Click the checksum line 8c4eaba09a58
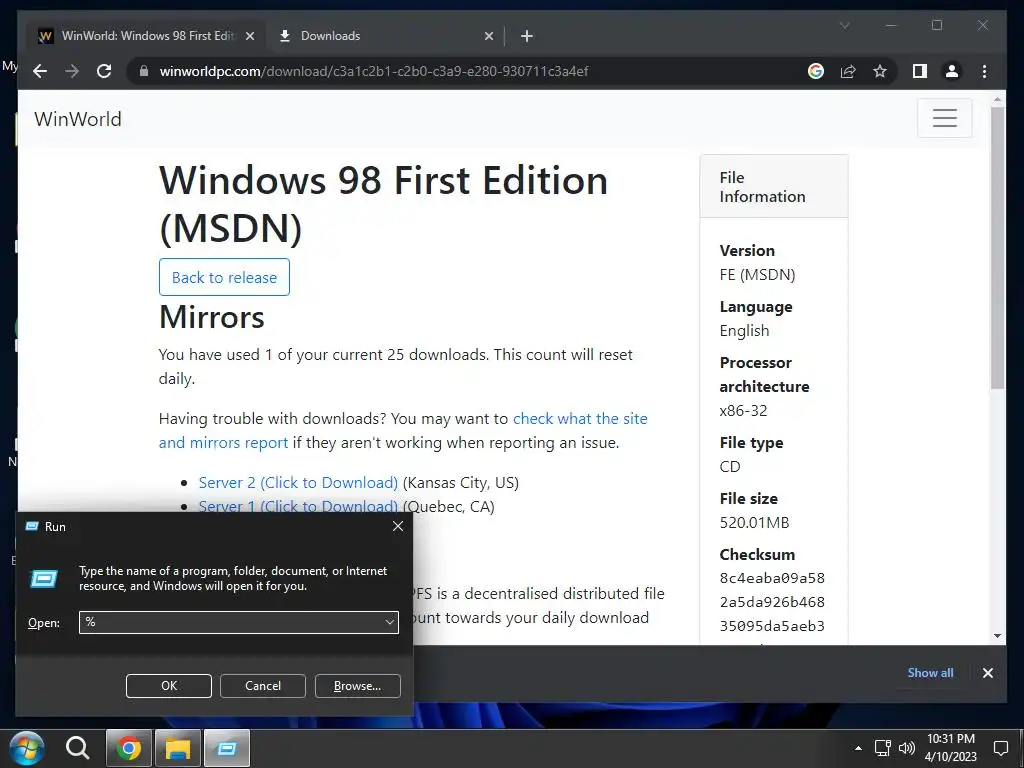The height and width of the screenshot is (768, 1024). (x=772, y=578)
